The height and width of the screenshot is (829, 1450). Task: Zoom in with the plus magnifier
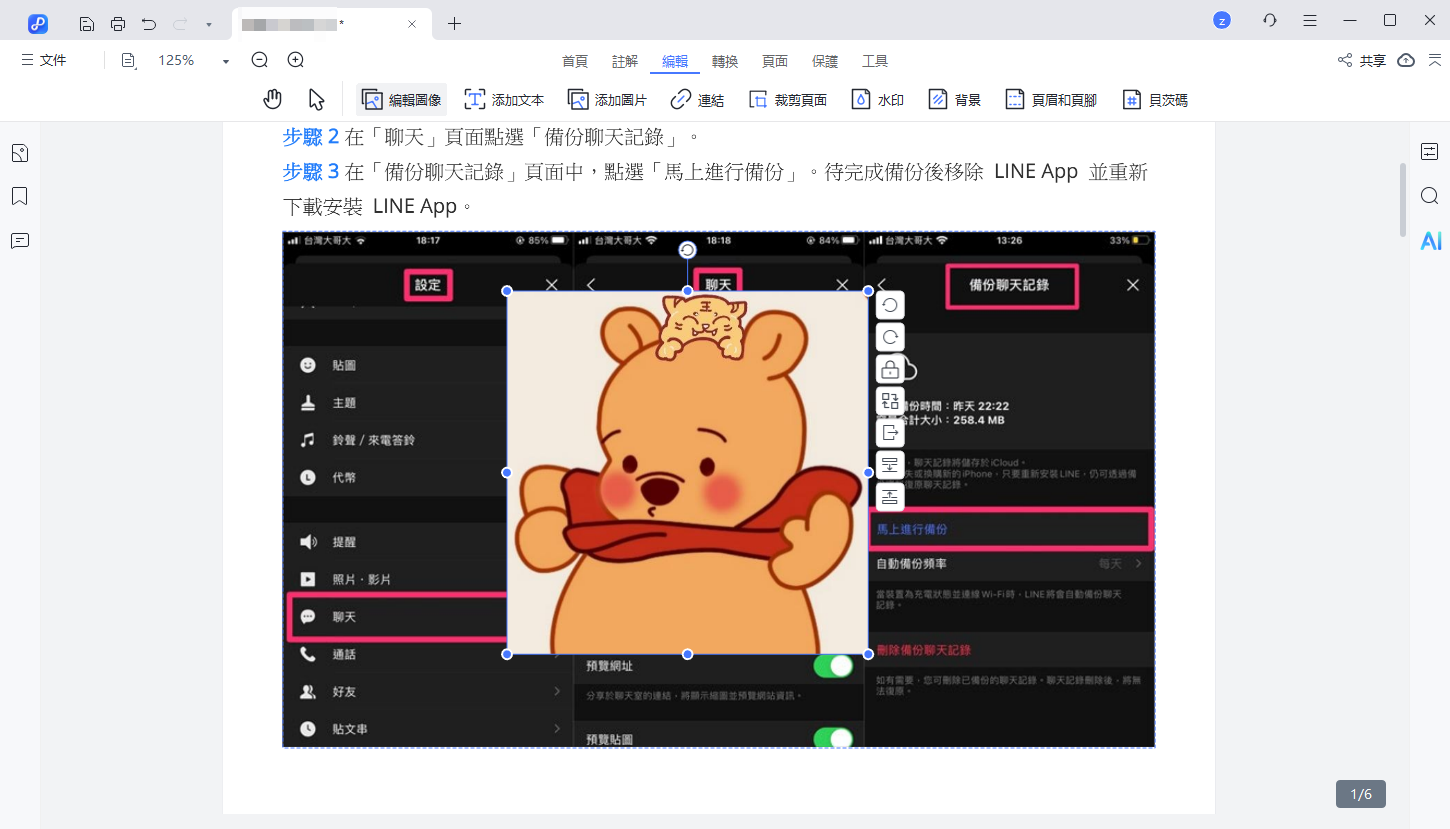[296, 60]
